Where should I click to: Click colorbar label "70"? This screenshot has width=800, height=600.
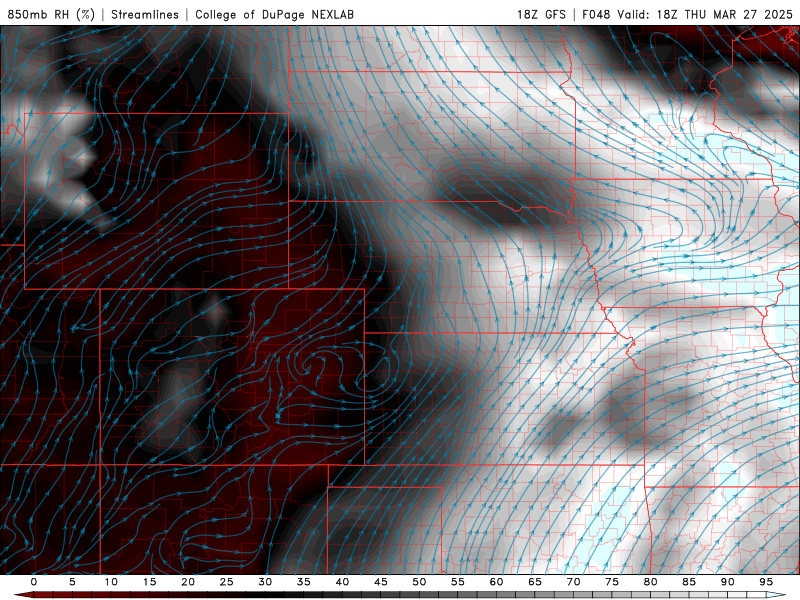[573, 582]
